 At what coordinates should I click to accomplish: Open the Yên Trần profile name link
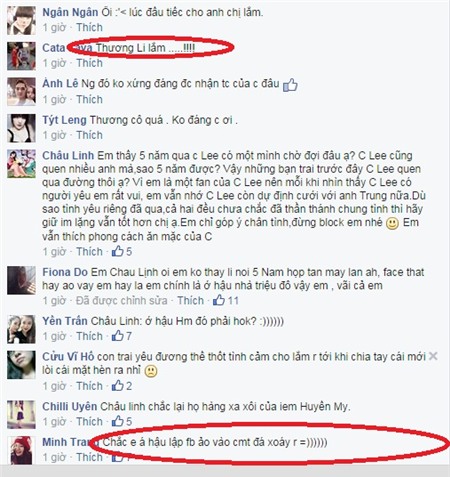[x=65, y=321]
